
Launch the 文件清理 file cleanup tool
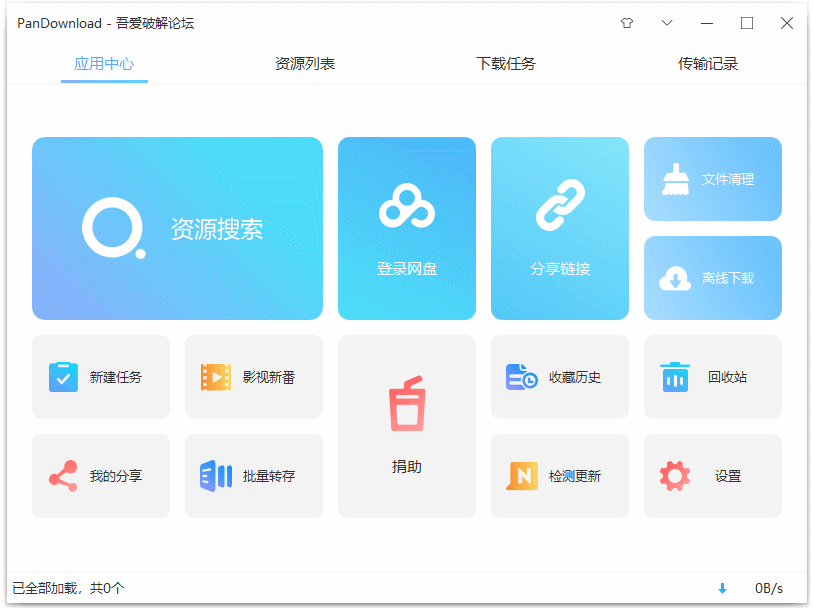[712, 179]
